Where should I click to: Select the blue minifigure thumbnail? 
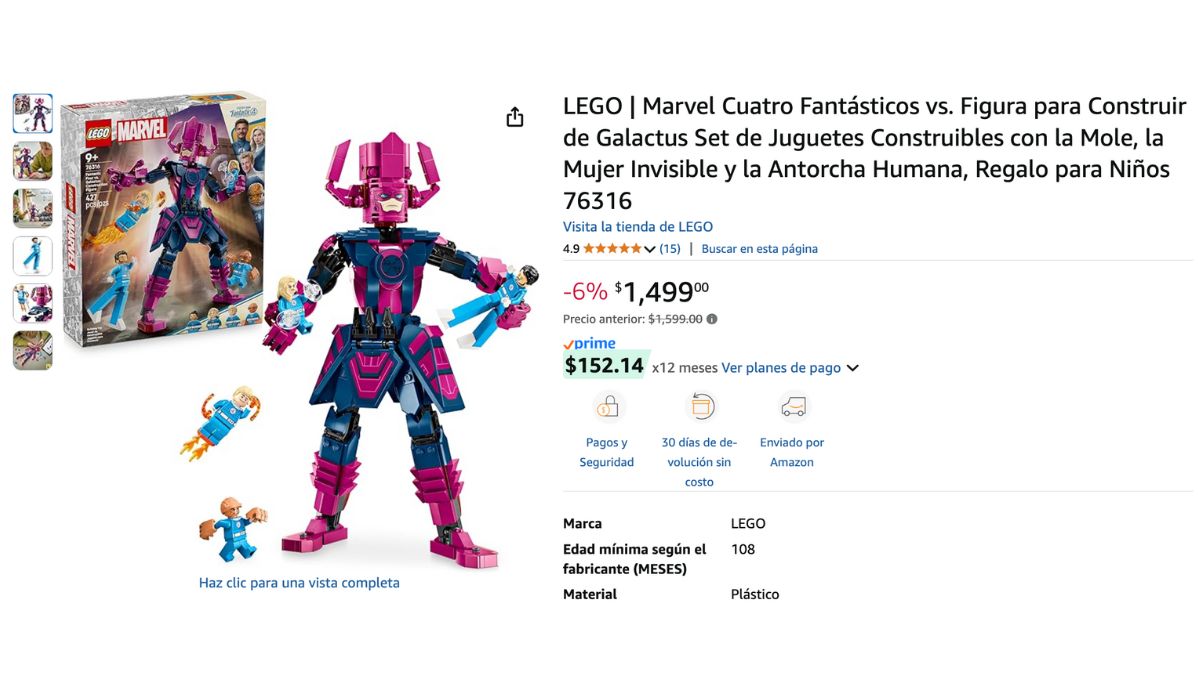pyautogui.click(x=33, y=256)
